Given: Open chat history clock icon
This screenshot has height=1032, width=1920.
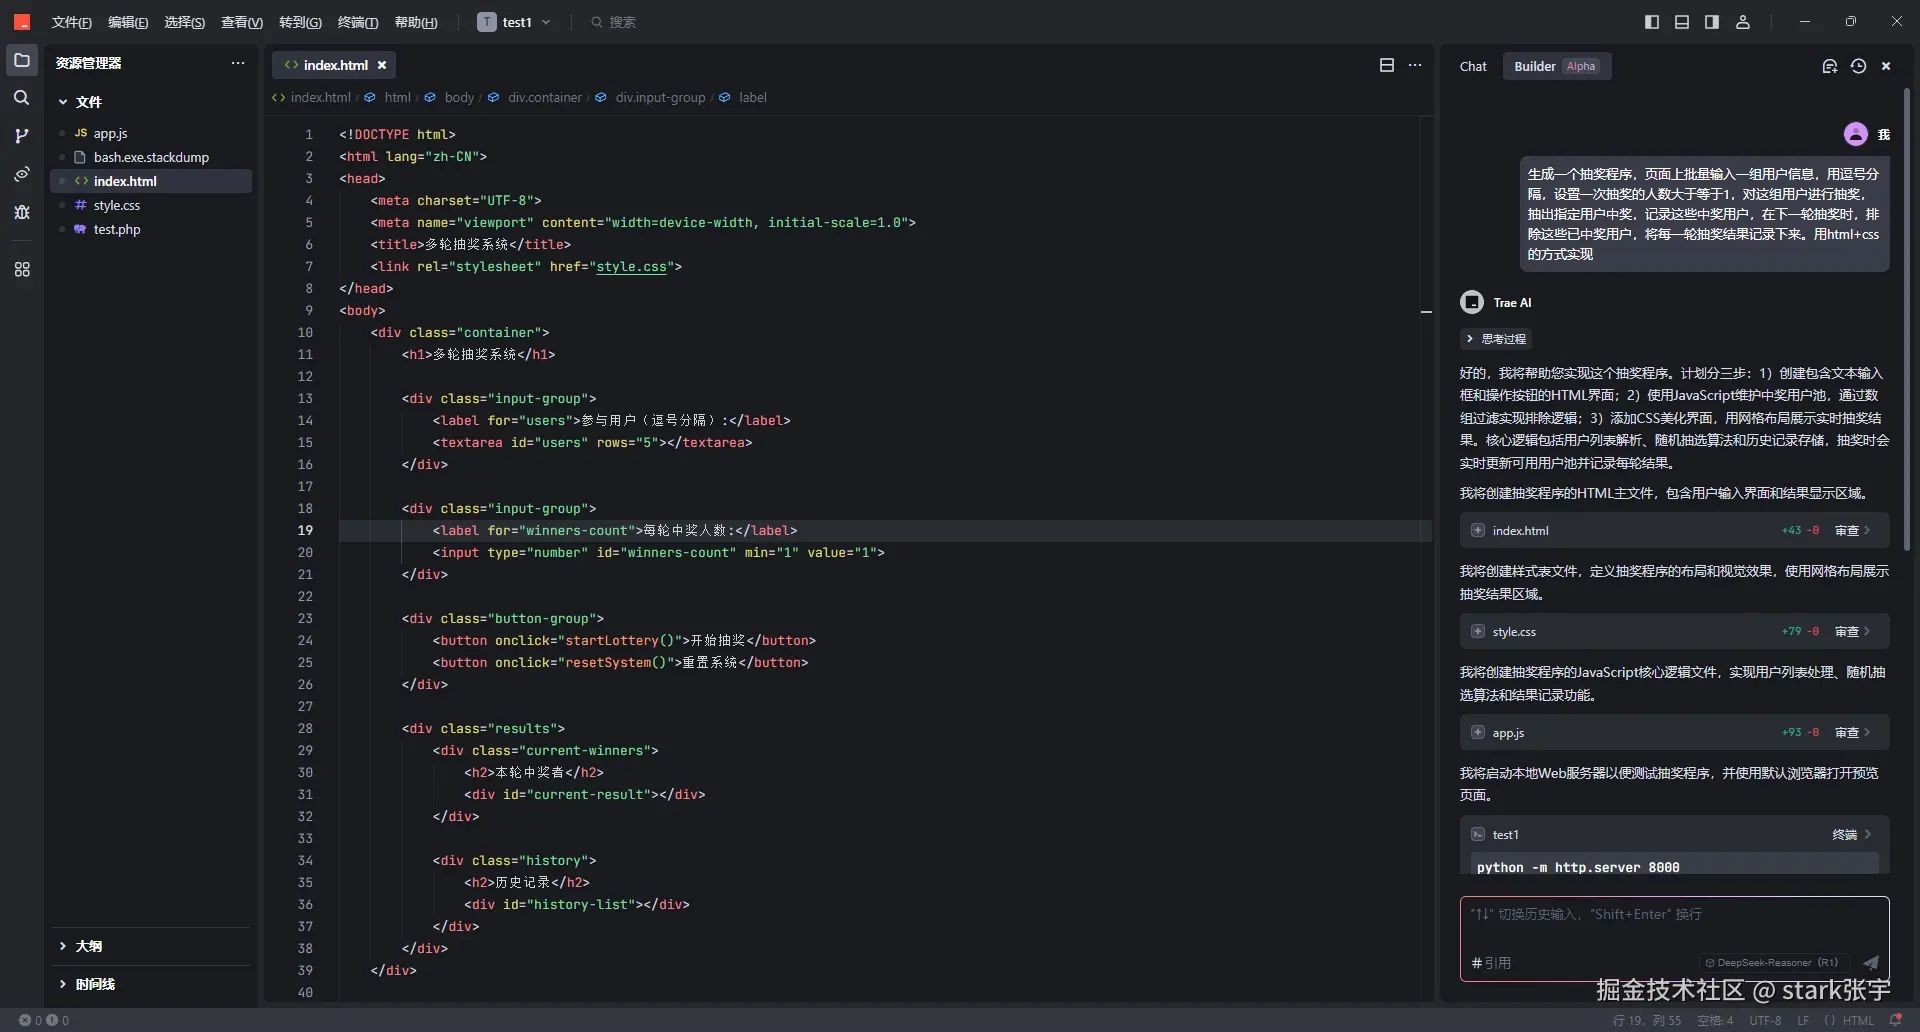Looking at the screenshot, I should 1858,66.
